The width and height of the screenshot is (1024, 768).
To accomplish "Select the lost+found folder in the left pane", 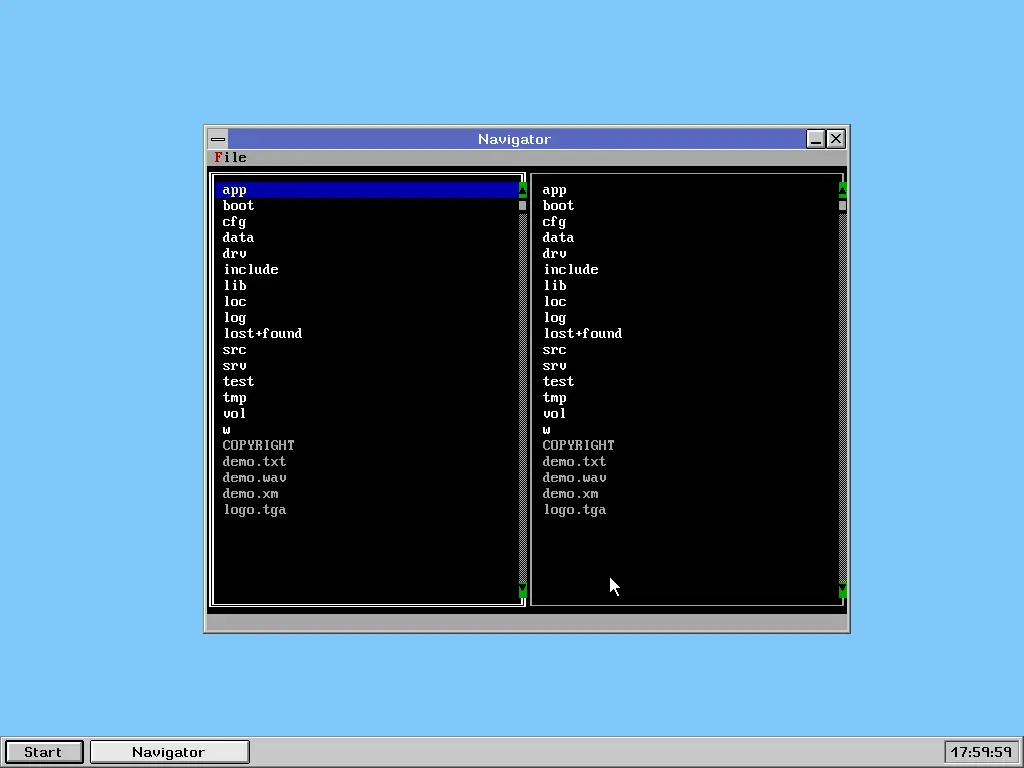I will tap(262, 334).
